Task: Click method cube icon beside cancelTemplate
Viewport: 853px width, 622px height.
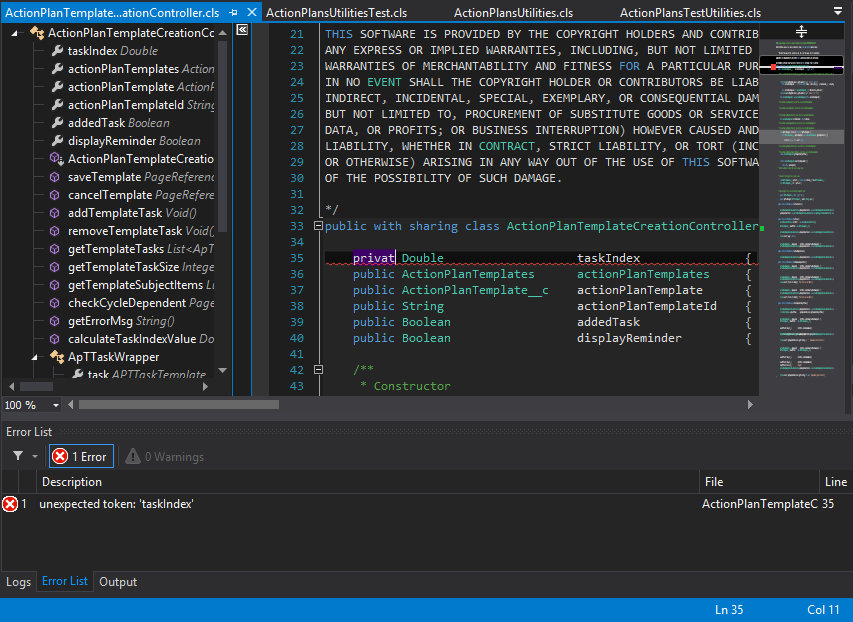Action: (x=54, y=195)
